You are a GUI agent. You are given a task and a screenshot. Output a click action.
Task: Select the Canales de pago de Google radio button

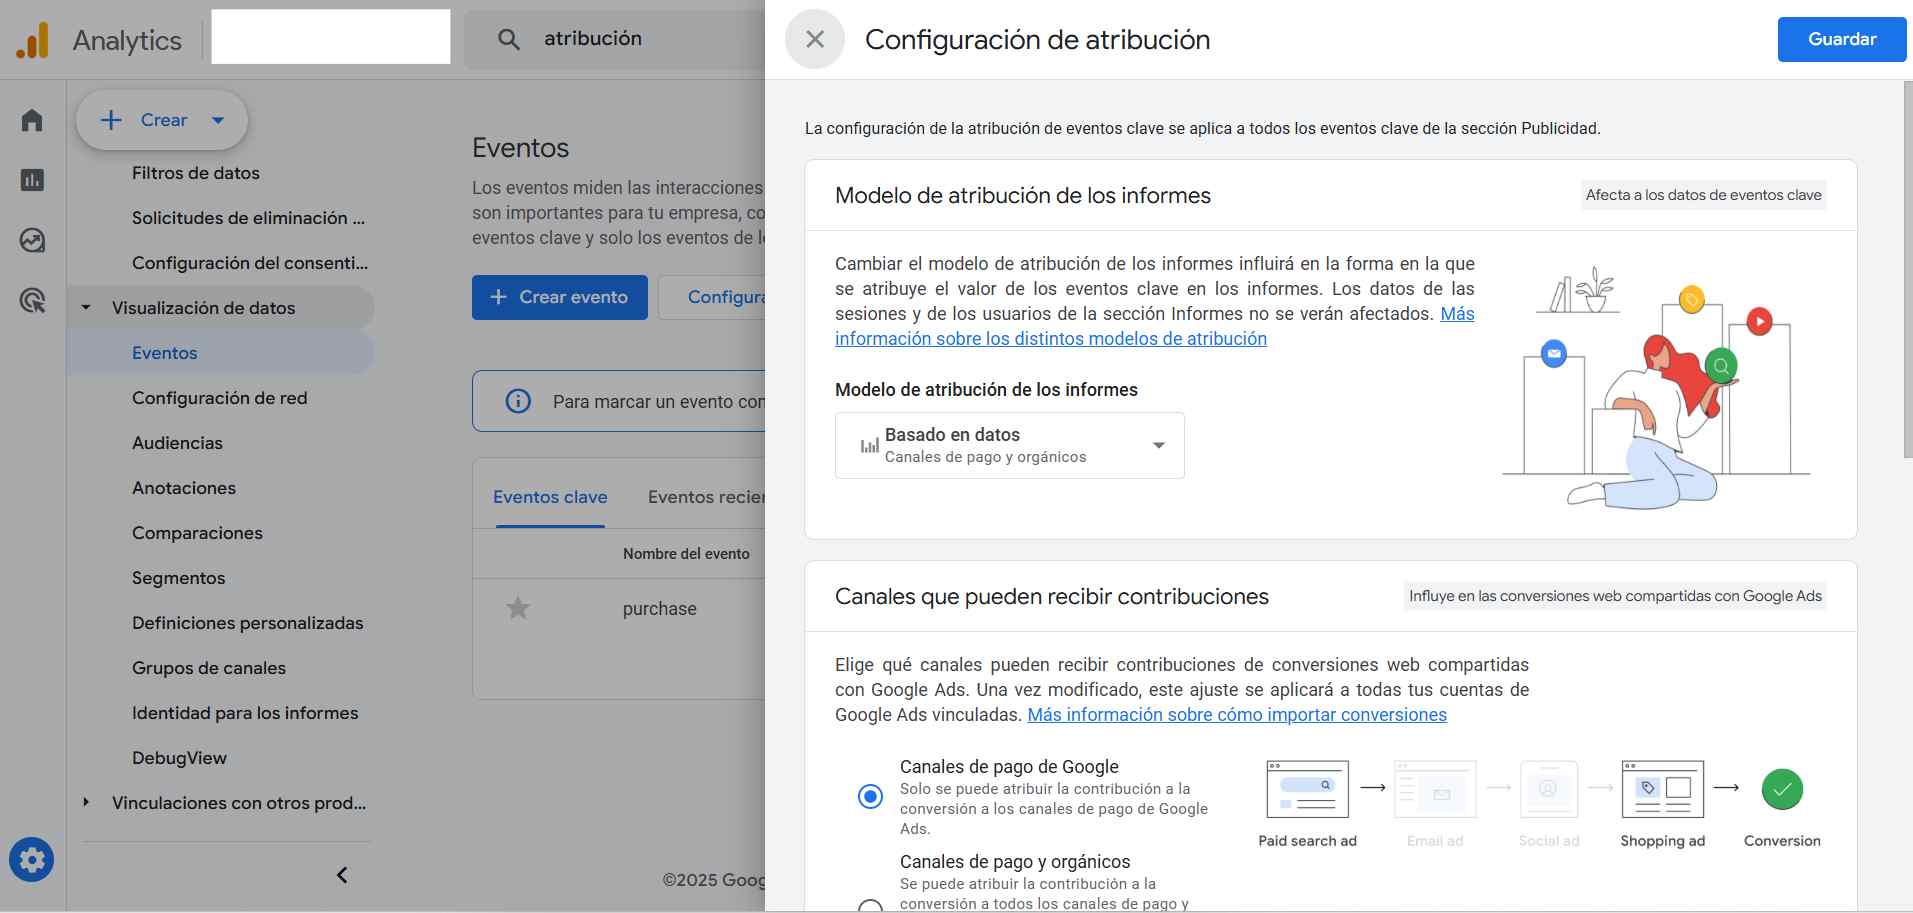coord(869,796)
